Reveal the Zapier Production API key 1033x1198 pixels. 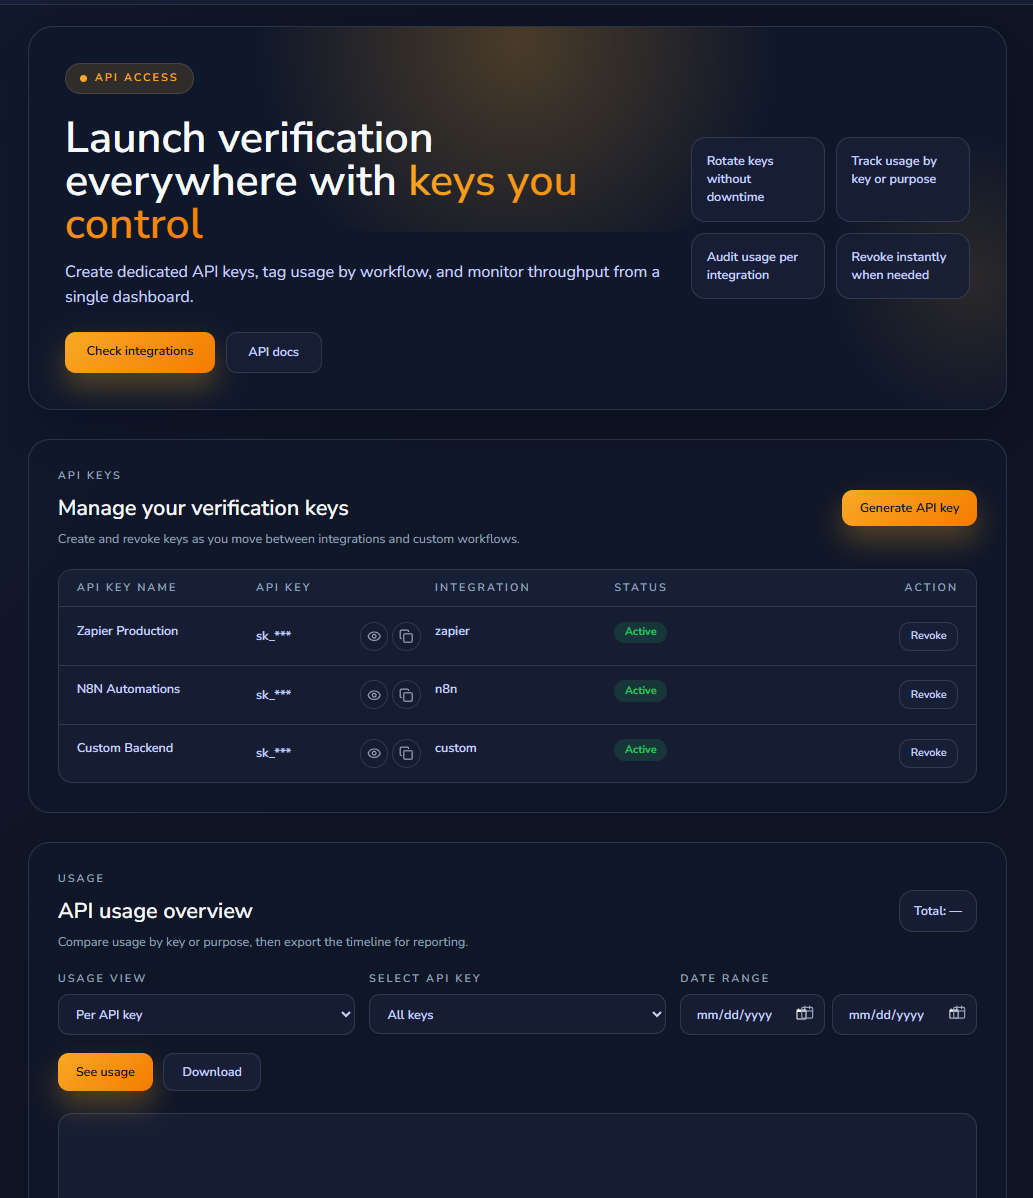click(x=373, y=636)
